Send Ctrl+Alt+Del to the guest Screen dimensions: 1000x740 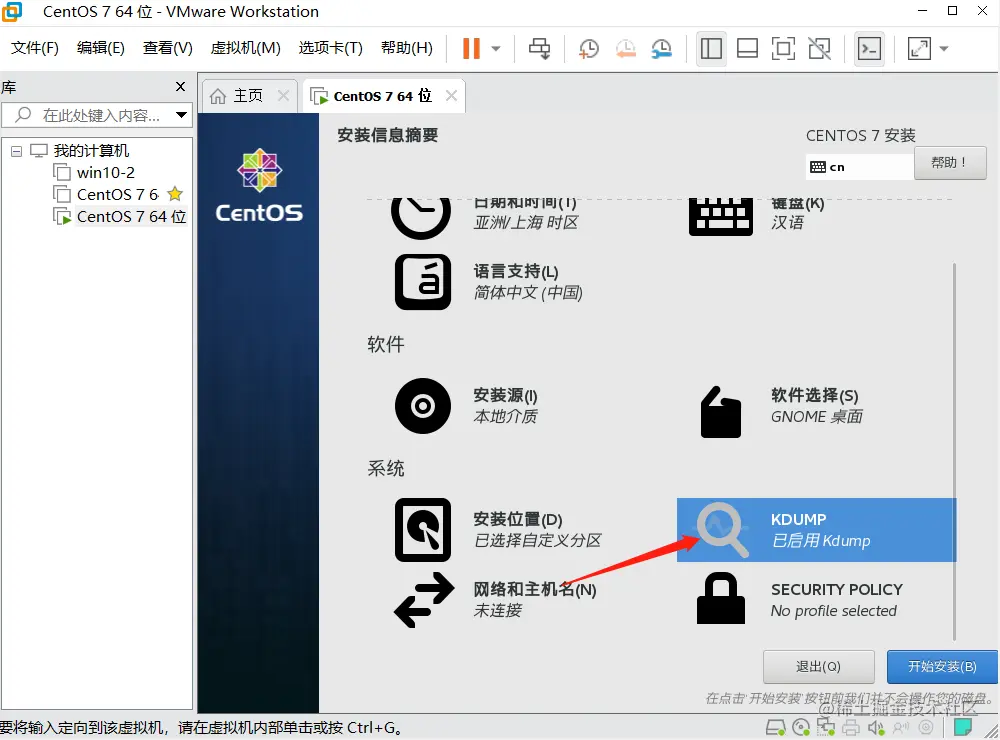(x=540, y=47)
